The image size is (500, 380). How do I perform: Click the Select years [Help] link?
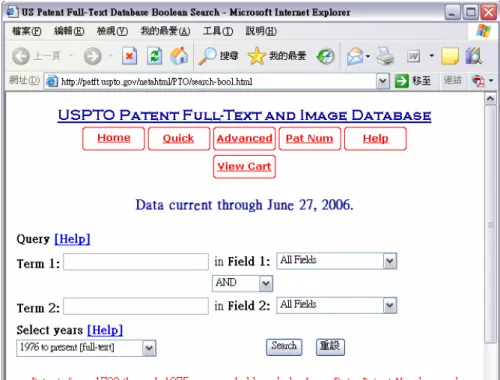pos(105,330)
